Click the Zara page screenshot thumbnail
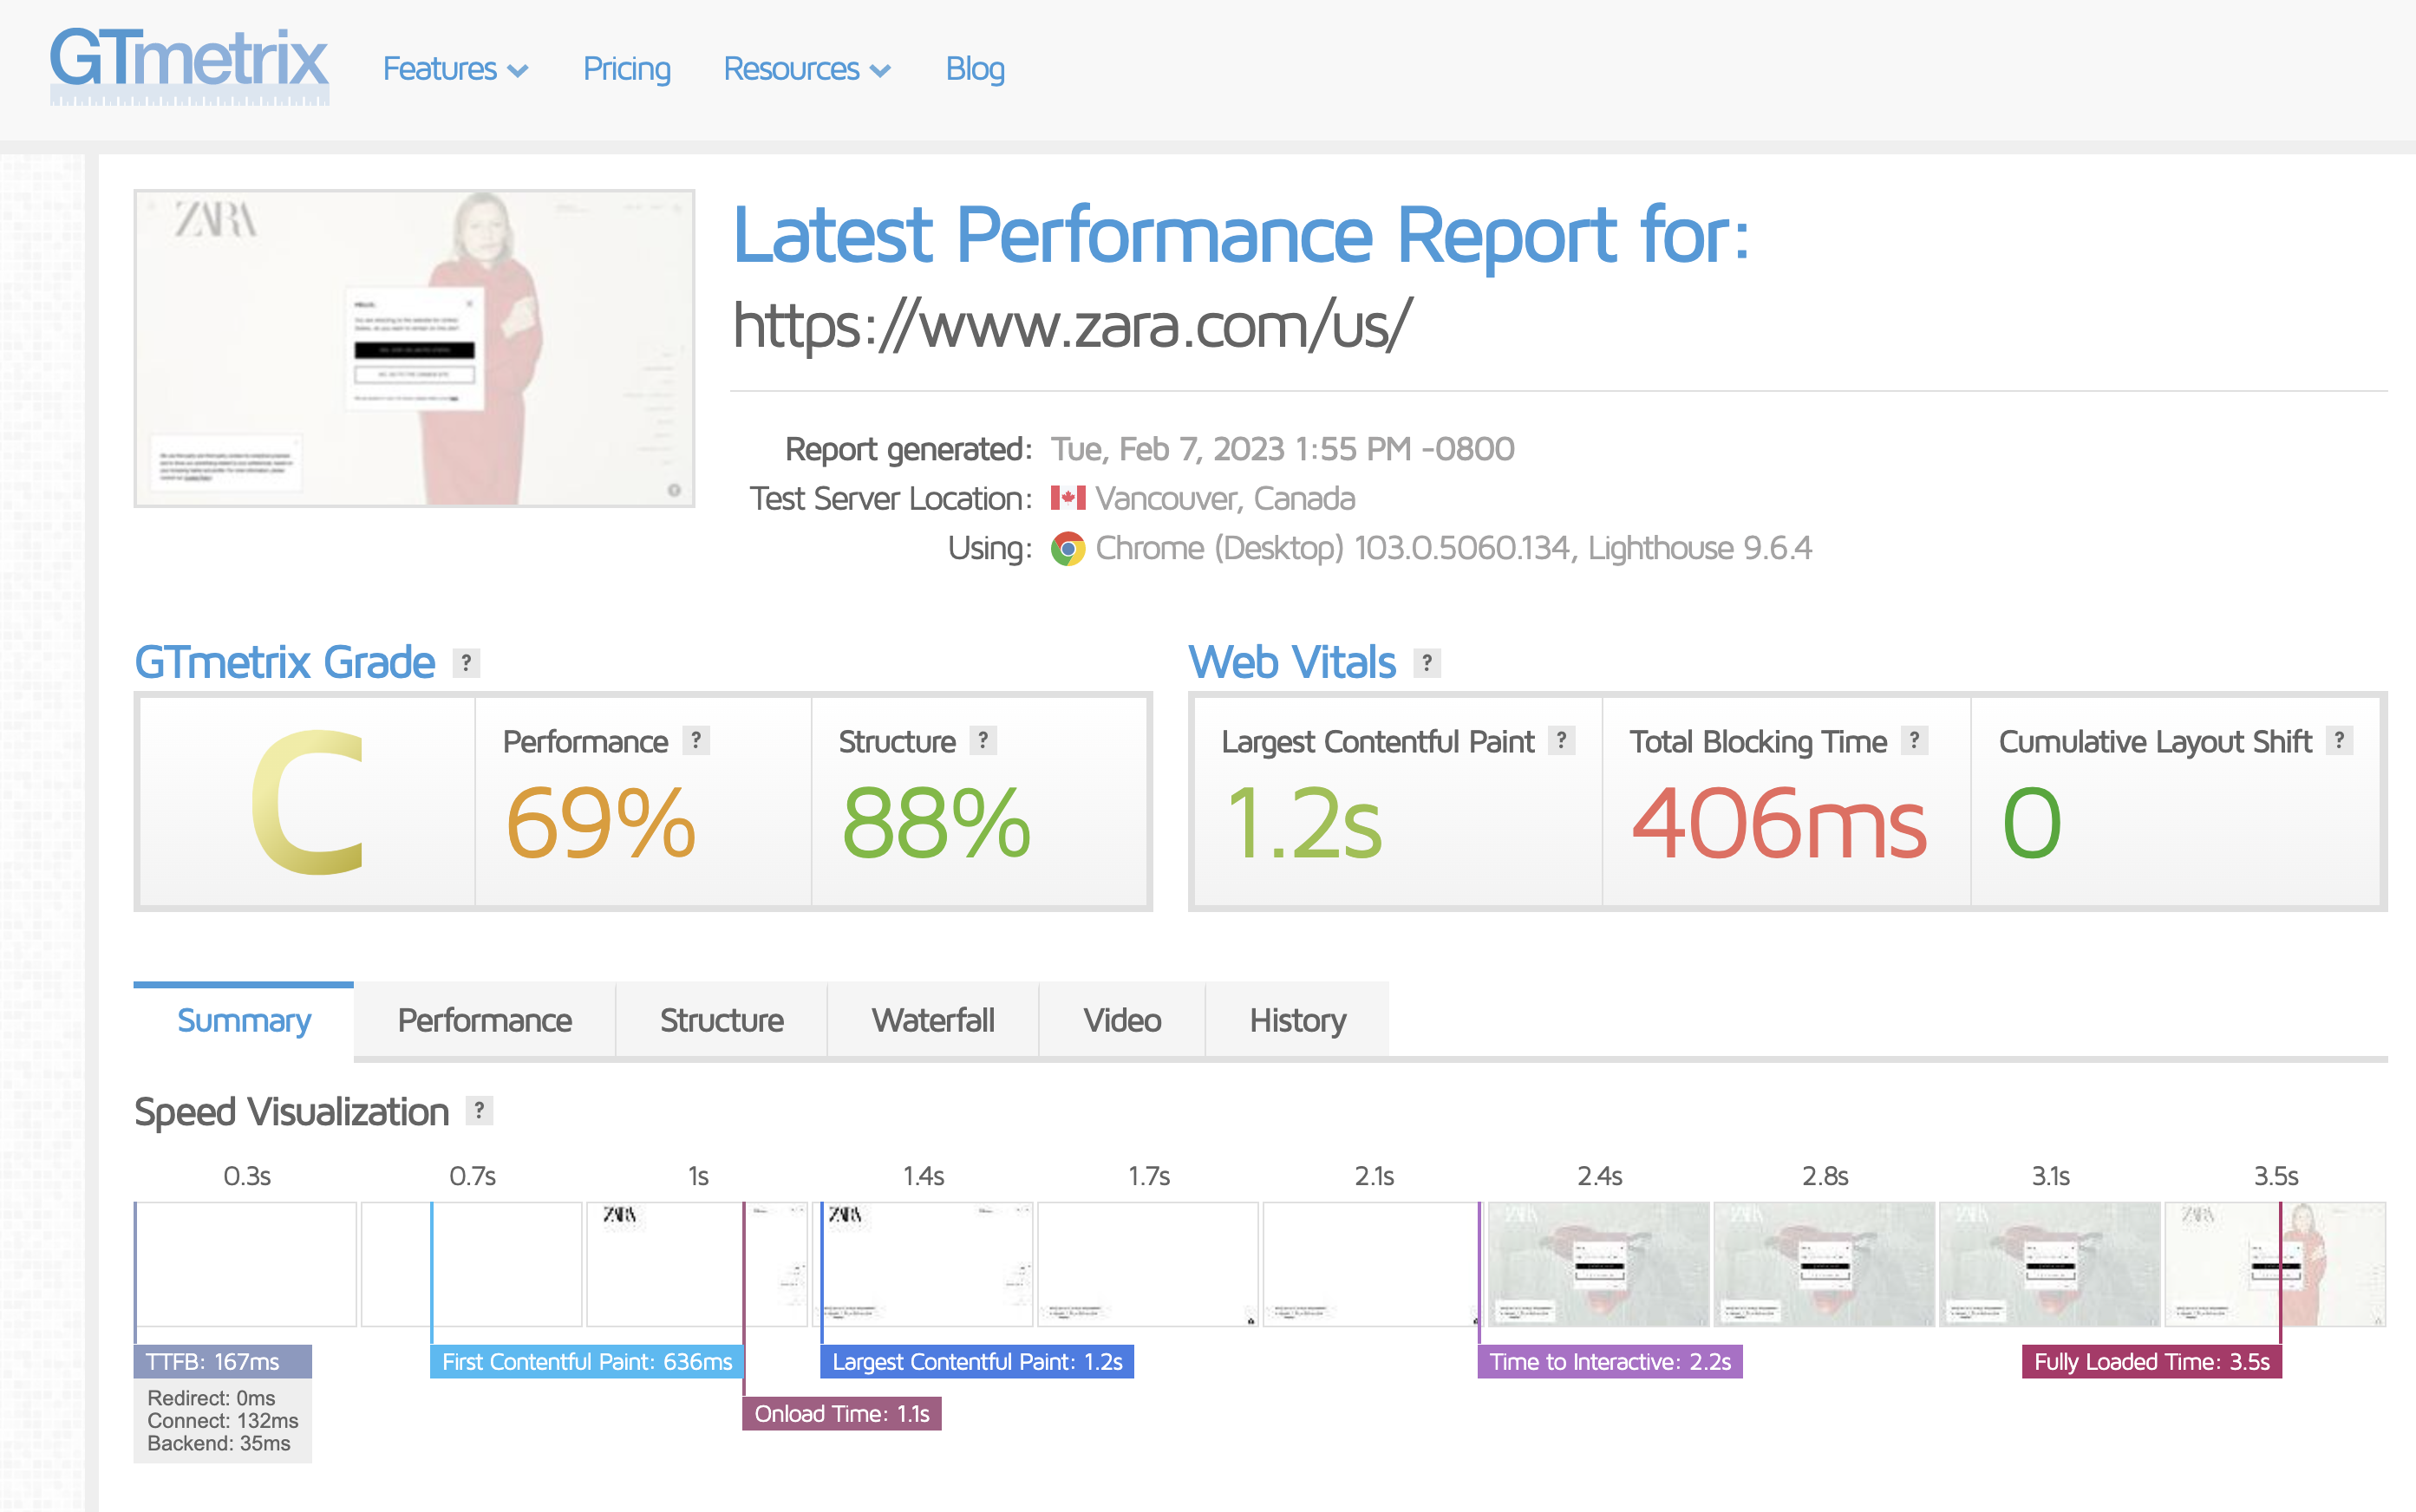This screenshot has height=1512, width=2416. (414, 348)
